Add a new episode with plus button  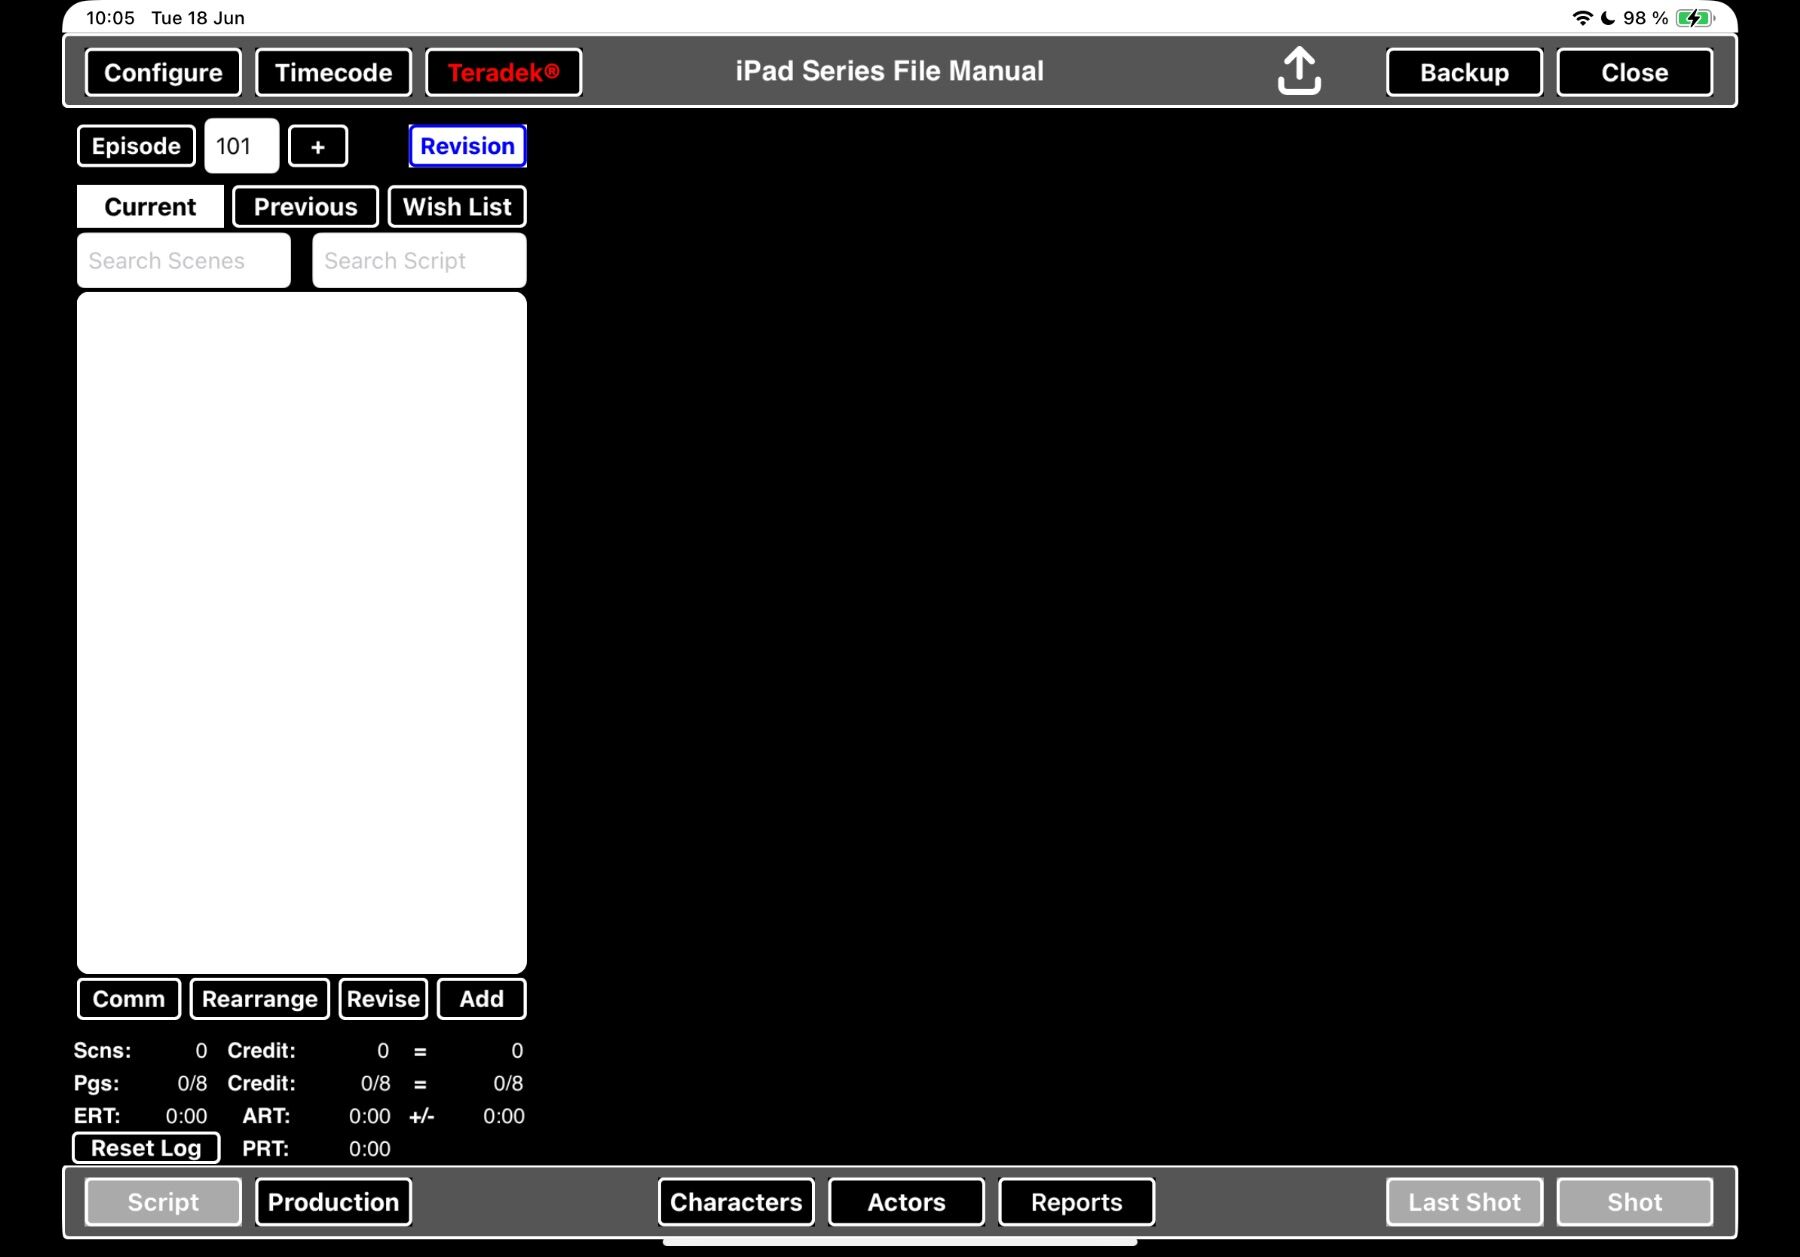(x=318, y=146)
